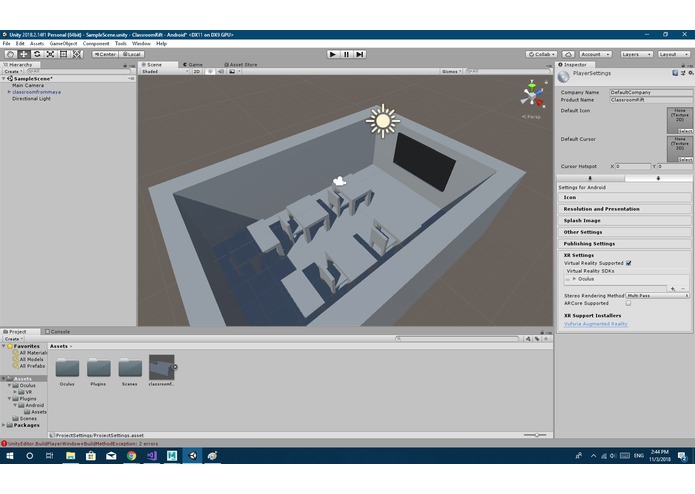Open the Gizmos dropdown
695x494 pixels.
[x=452, y=71]
